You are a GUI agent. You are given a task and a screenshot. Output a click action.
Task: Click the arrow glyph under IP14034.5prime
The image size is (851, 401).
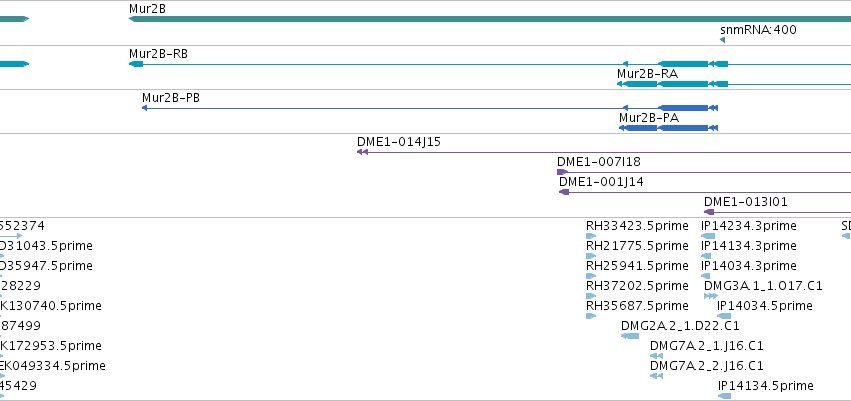pyautogui.click(x=724, y=316)
